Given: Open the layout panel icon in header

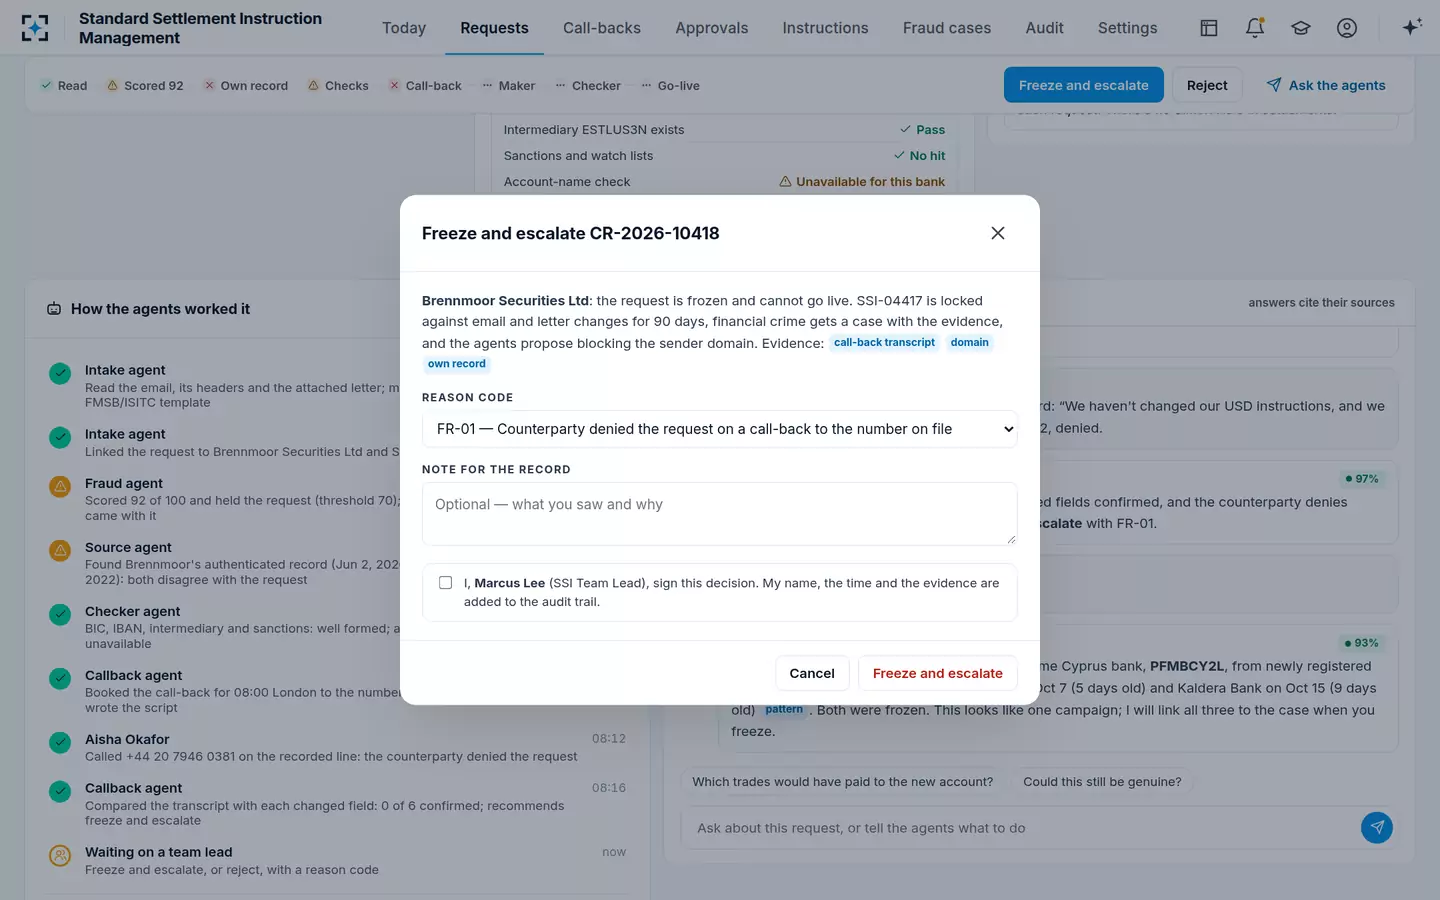Looking at the screenshot, I should 1209,28.
